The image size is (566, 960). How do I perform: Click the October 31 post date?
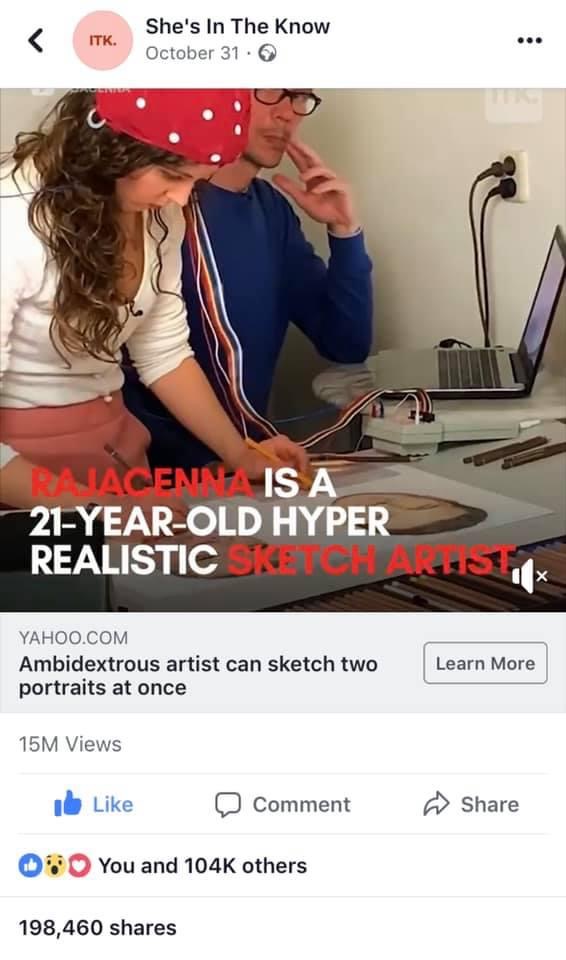[x=192, y=54]
